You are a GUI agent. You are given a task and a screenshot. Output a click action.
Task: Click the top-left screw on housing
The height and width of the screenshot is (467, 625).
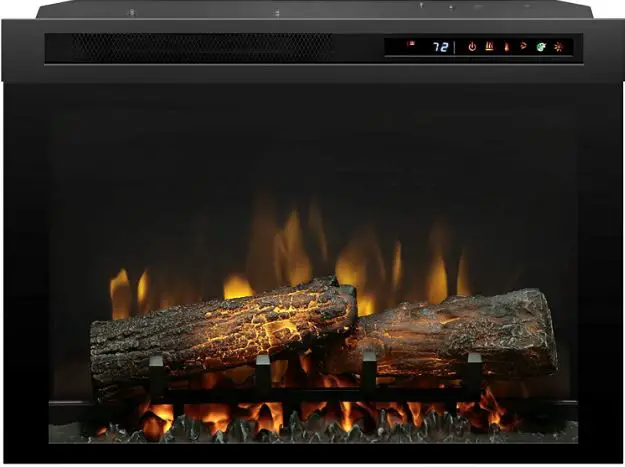point(130,13)
